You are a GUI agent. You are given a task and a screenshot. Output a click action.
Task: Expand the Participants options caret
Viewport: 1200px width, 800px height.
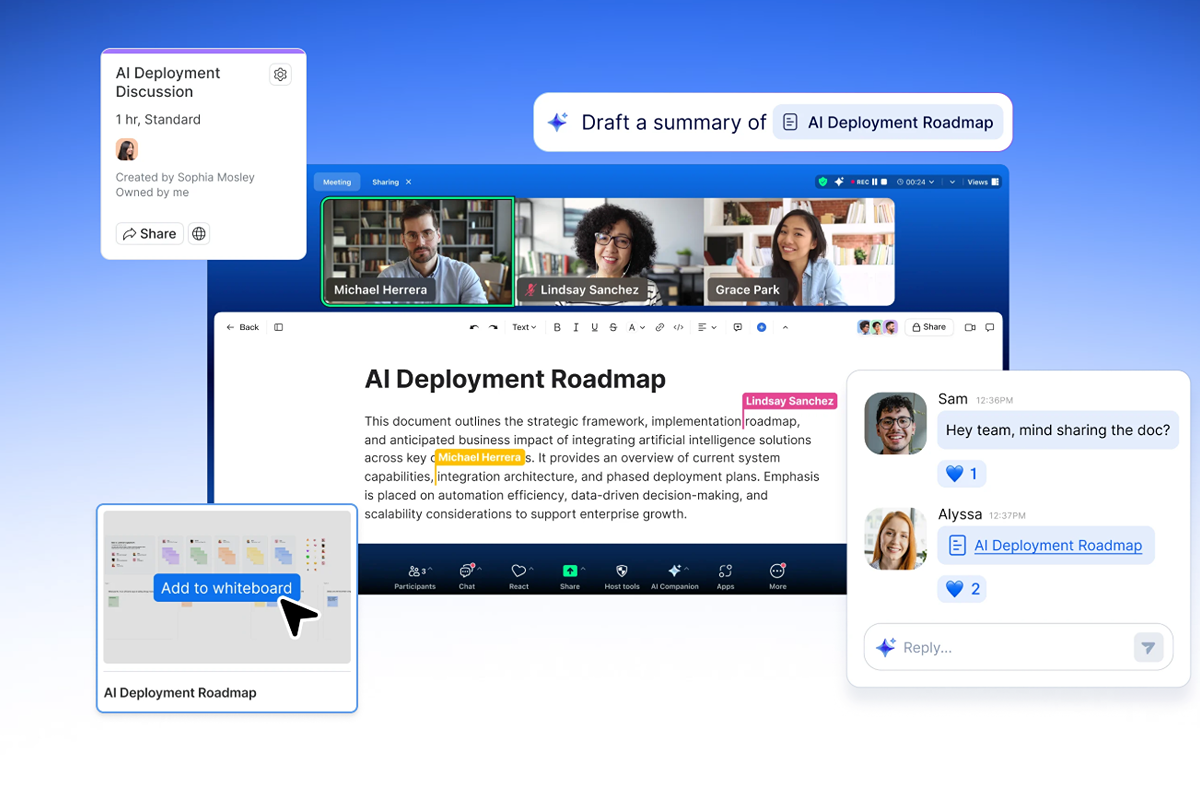[430, 570]
